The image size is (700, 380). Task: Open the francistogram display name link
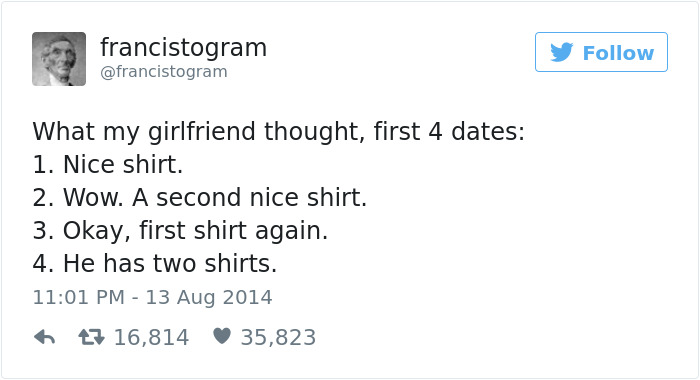[183, 48]
